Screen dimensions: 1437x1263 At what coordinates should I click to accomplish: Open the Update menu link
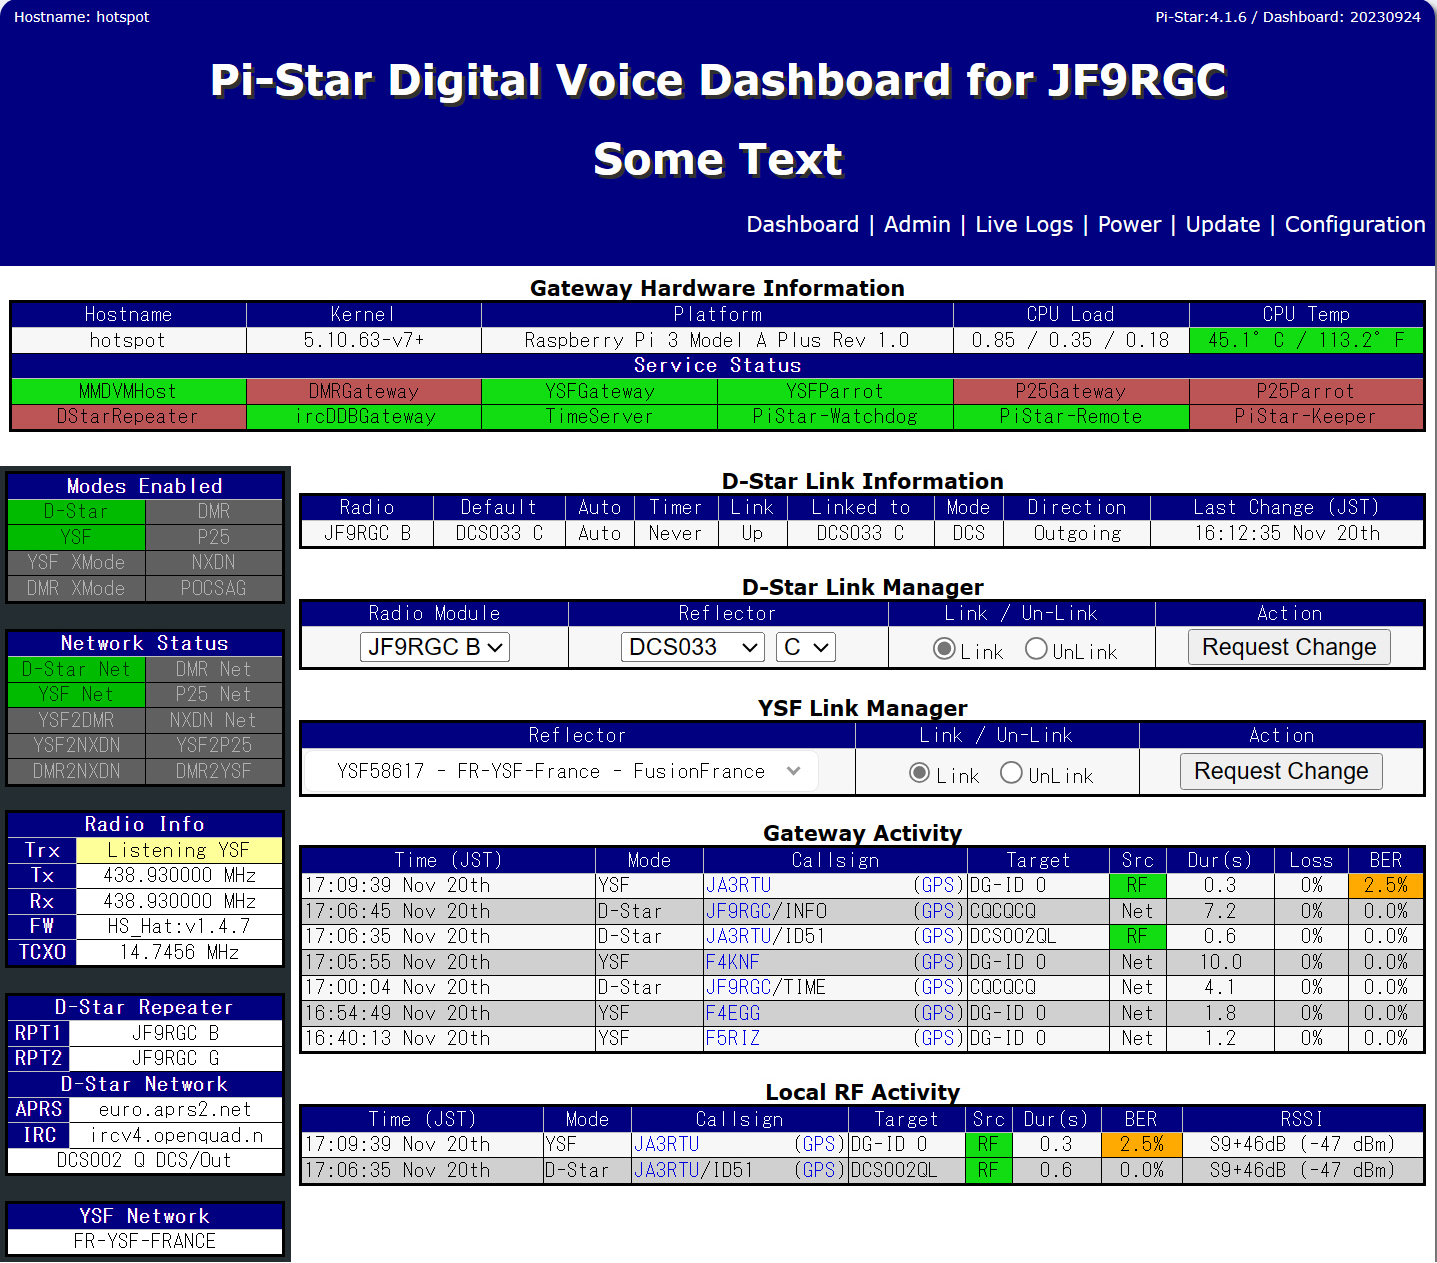tap(1222, 224)
